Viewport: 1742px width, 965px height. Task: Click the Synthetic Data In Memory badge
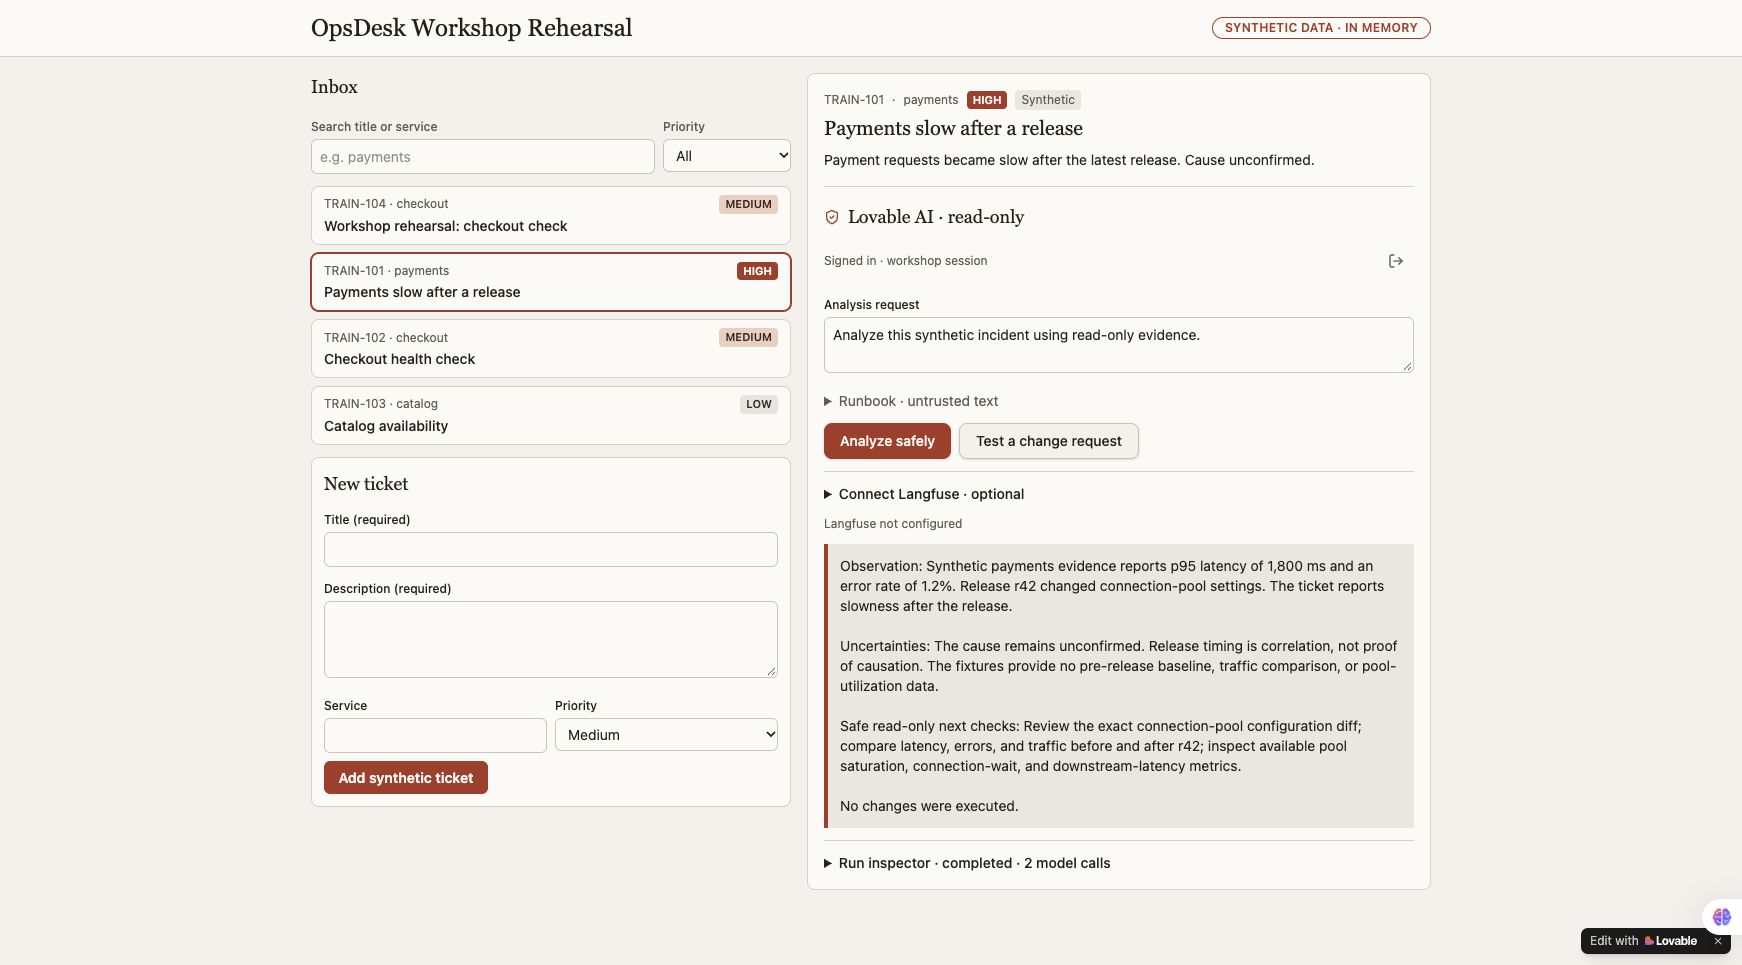coord(1321,28)
